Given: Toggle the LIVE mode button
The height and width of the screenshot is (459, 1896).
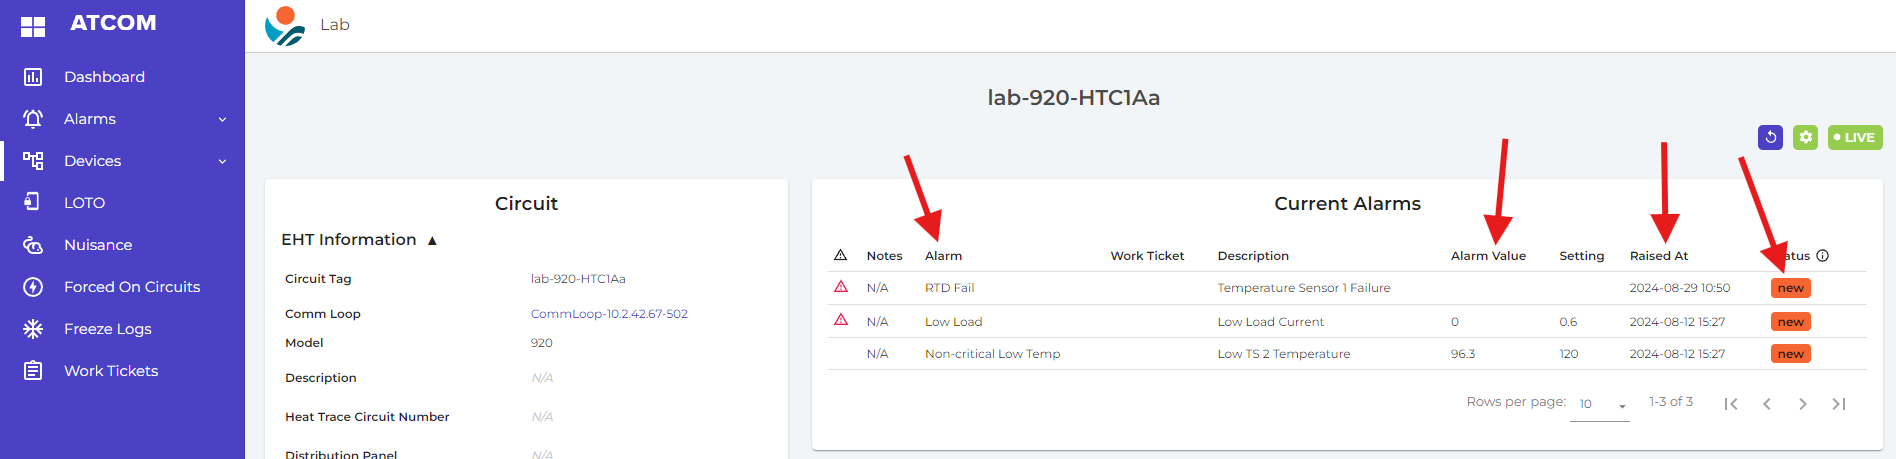Looking at the screenshot, I should [1855, 137].
